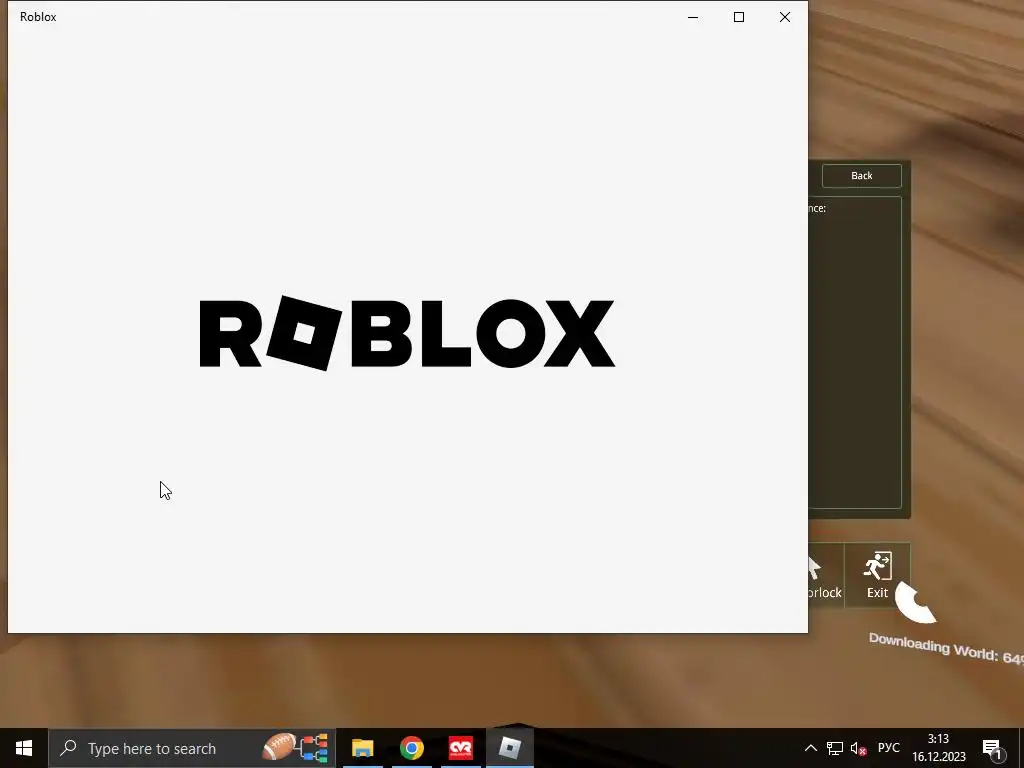Image resolution: width=1024 pixels, height=768 pixels.
Task: Open the network status tray icon
Action: click(835, 748)
